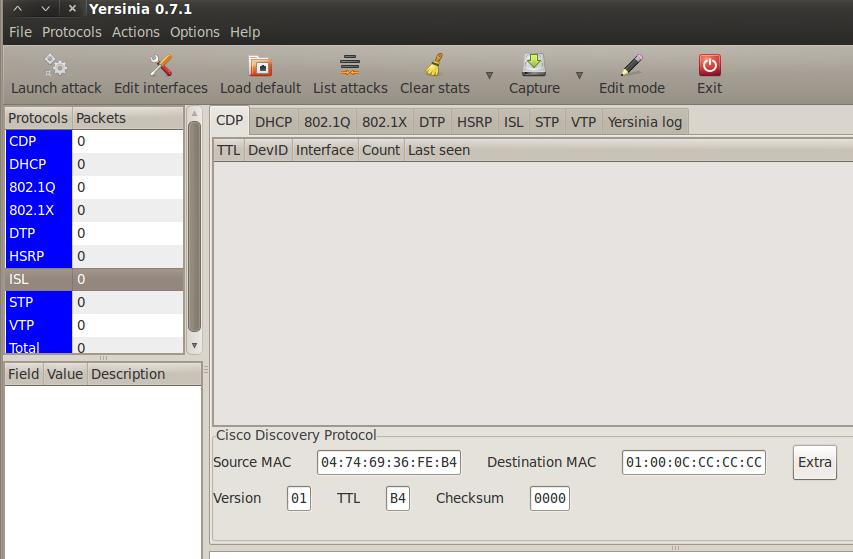
Task: Click the Checksum field showing 0000
Action: point(549,498)
